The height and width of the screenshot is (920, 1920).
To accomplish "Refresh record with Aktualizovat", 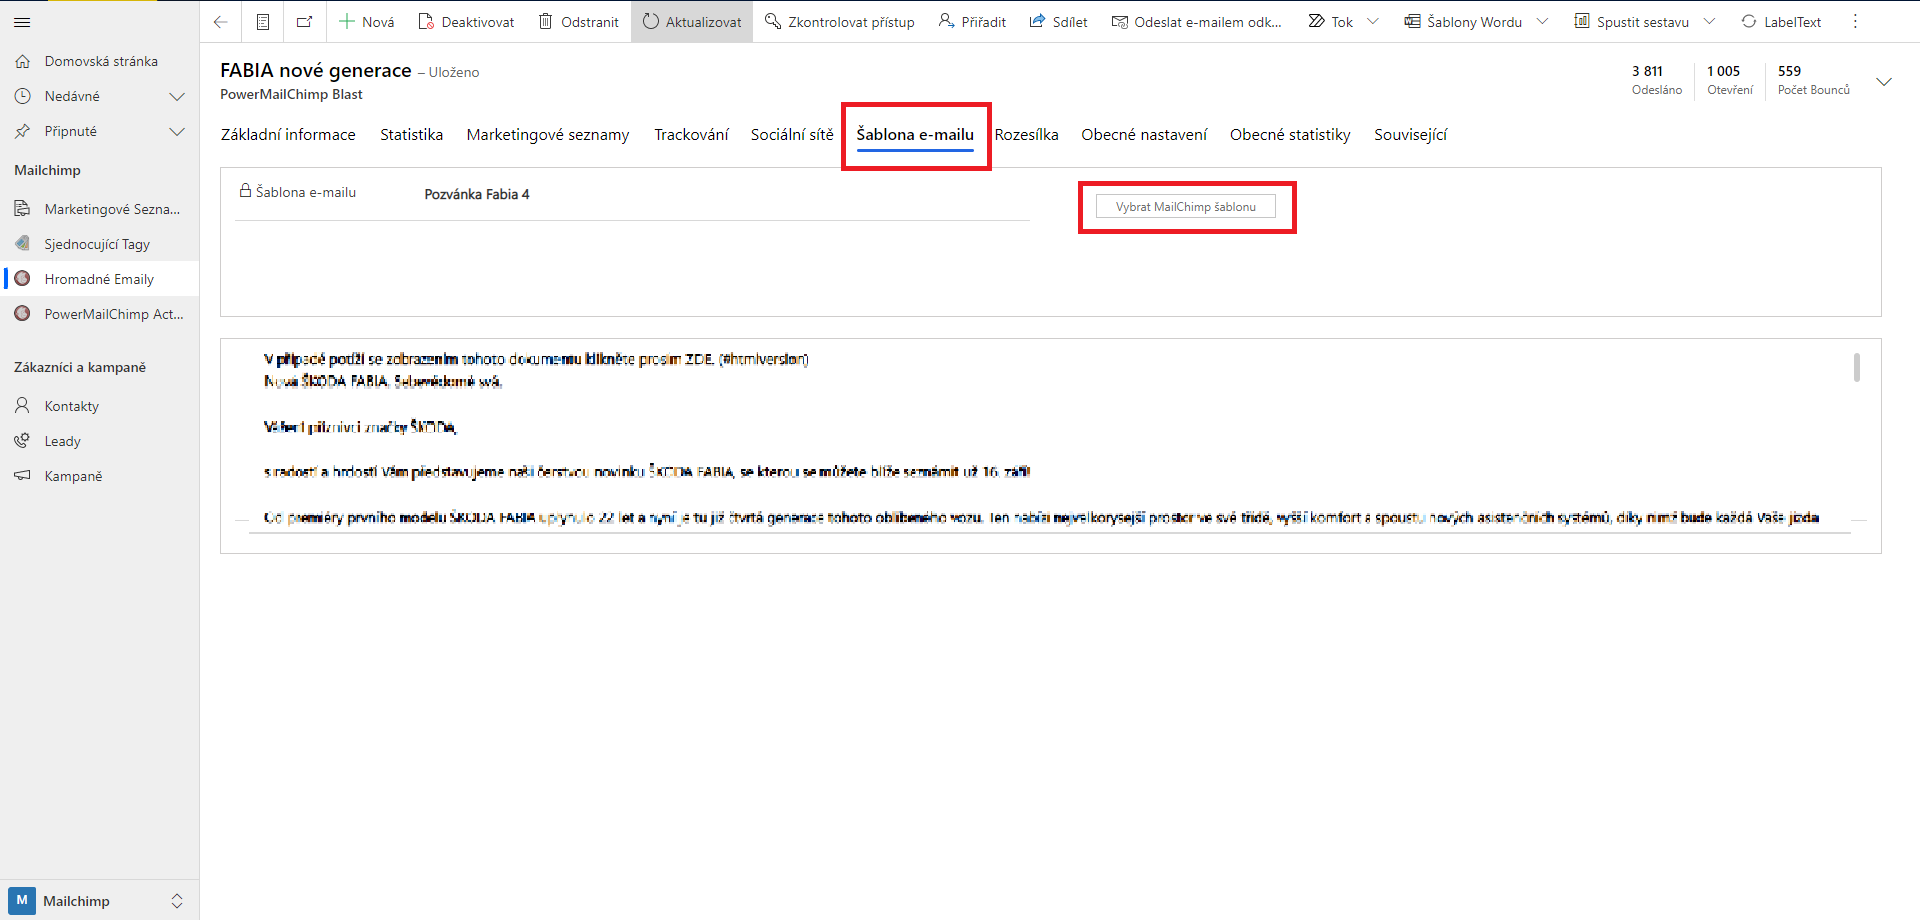I will pyautogui.click(x=692, y=22).
